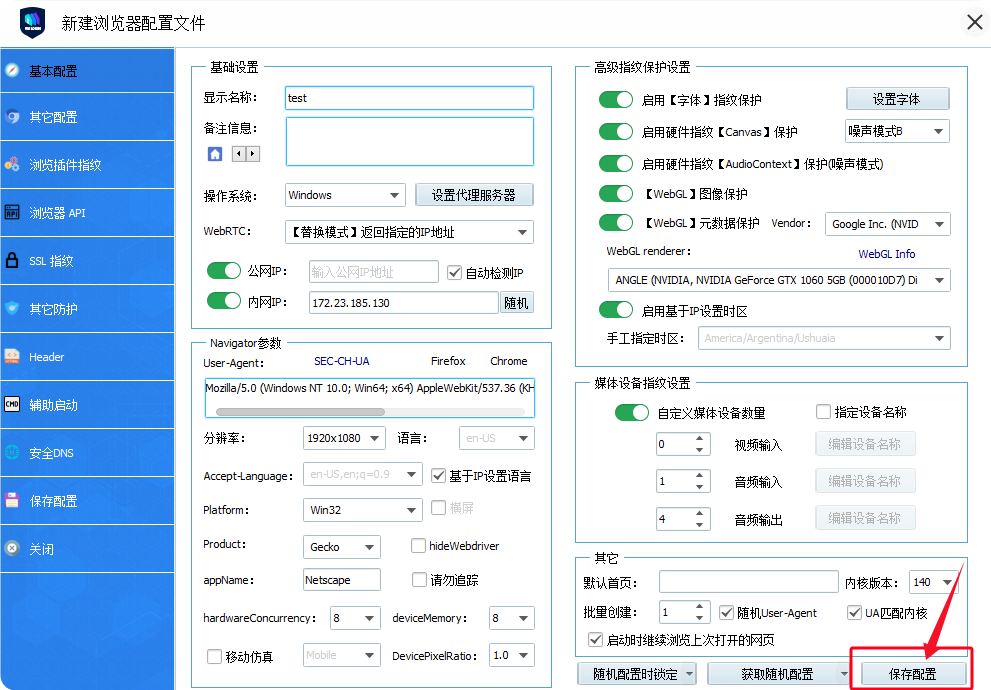Screen dimensions: 991x690
Task: Select 保存配置 in the left sidebar
Action: click(53, 501)
